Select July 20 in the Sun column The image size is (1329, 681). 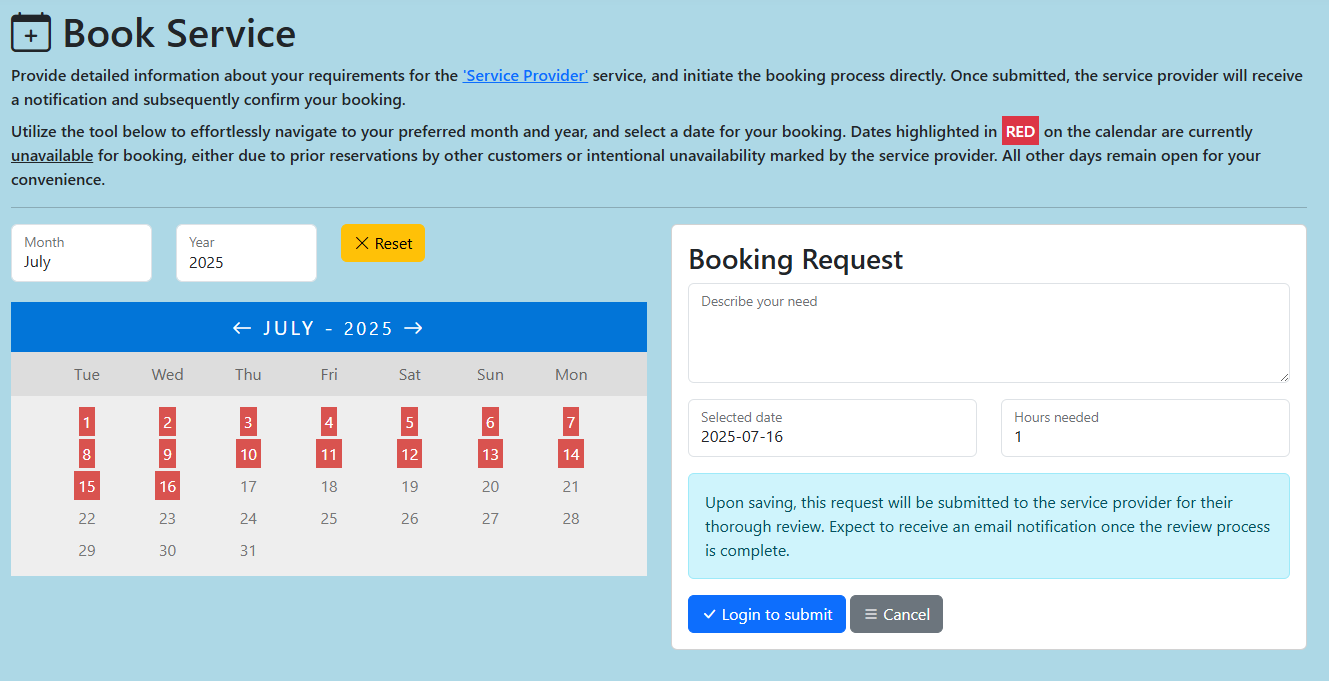tap(490, 487)
